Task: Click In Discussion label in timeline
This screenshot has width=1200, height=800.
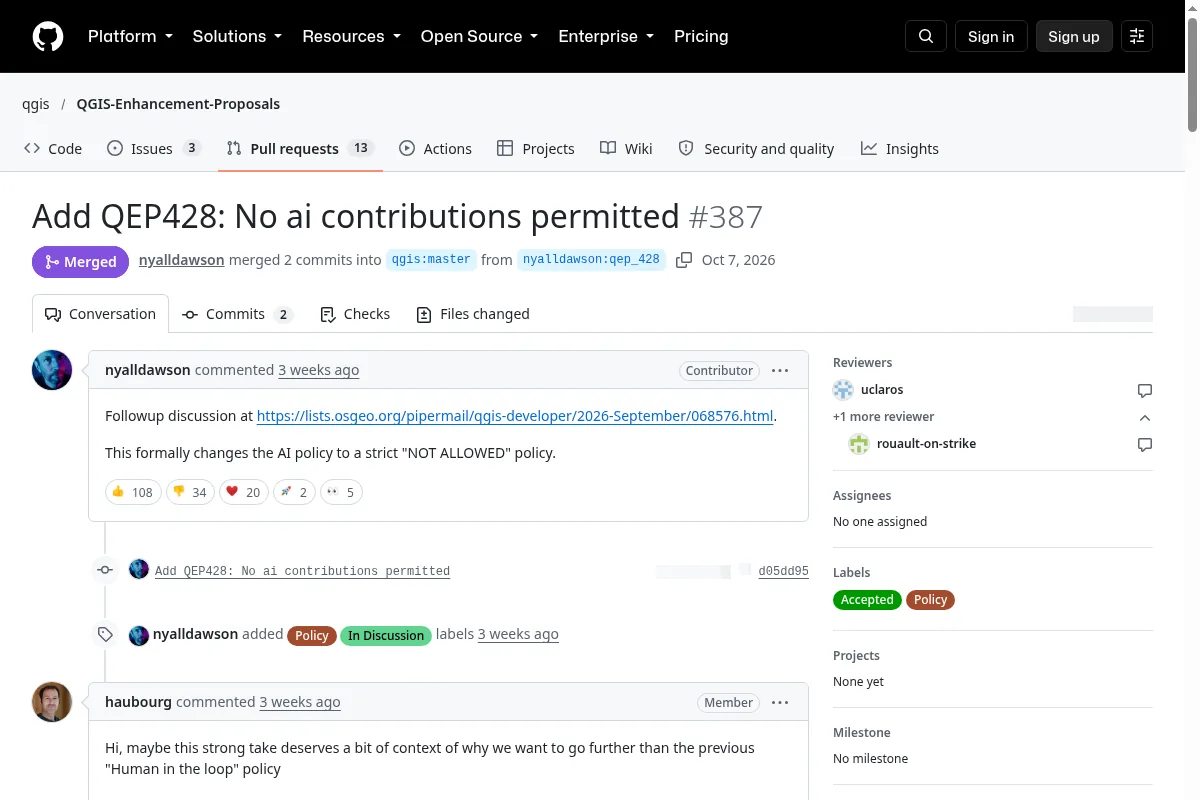Action: click(386, 636)
